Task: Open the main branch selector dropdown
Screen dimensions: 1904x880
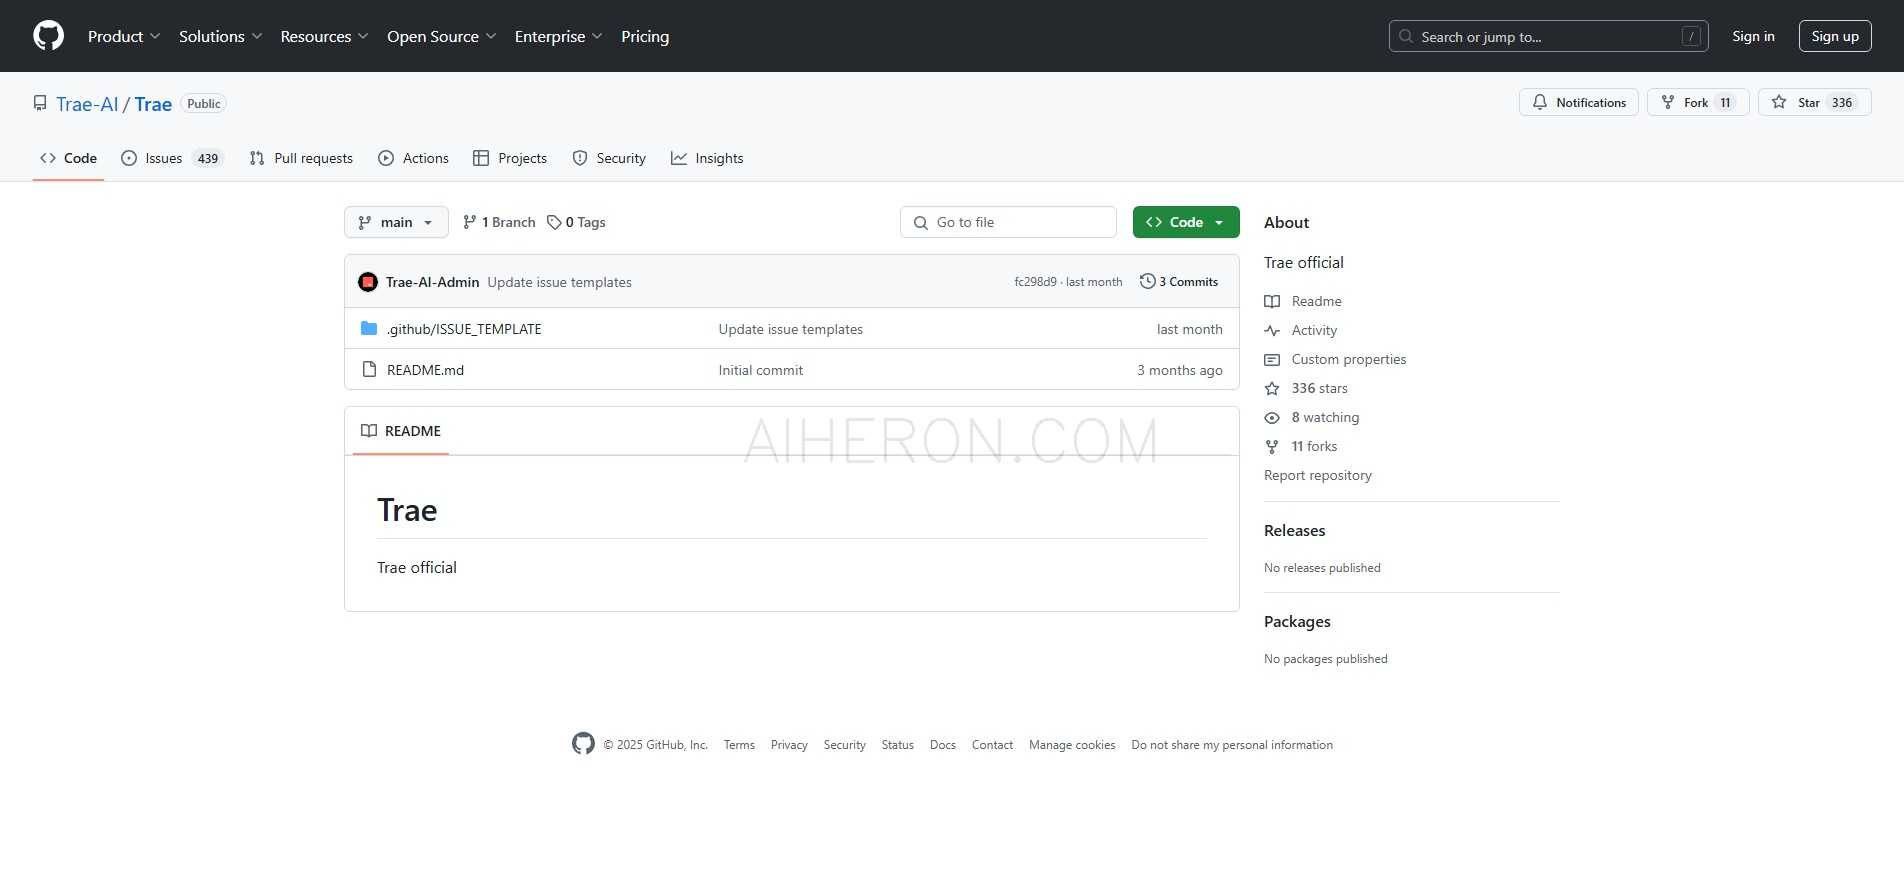Action: (x=396, y=222)
